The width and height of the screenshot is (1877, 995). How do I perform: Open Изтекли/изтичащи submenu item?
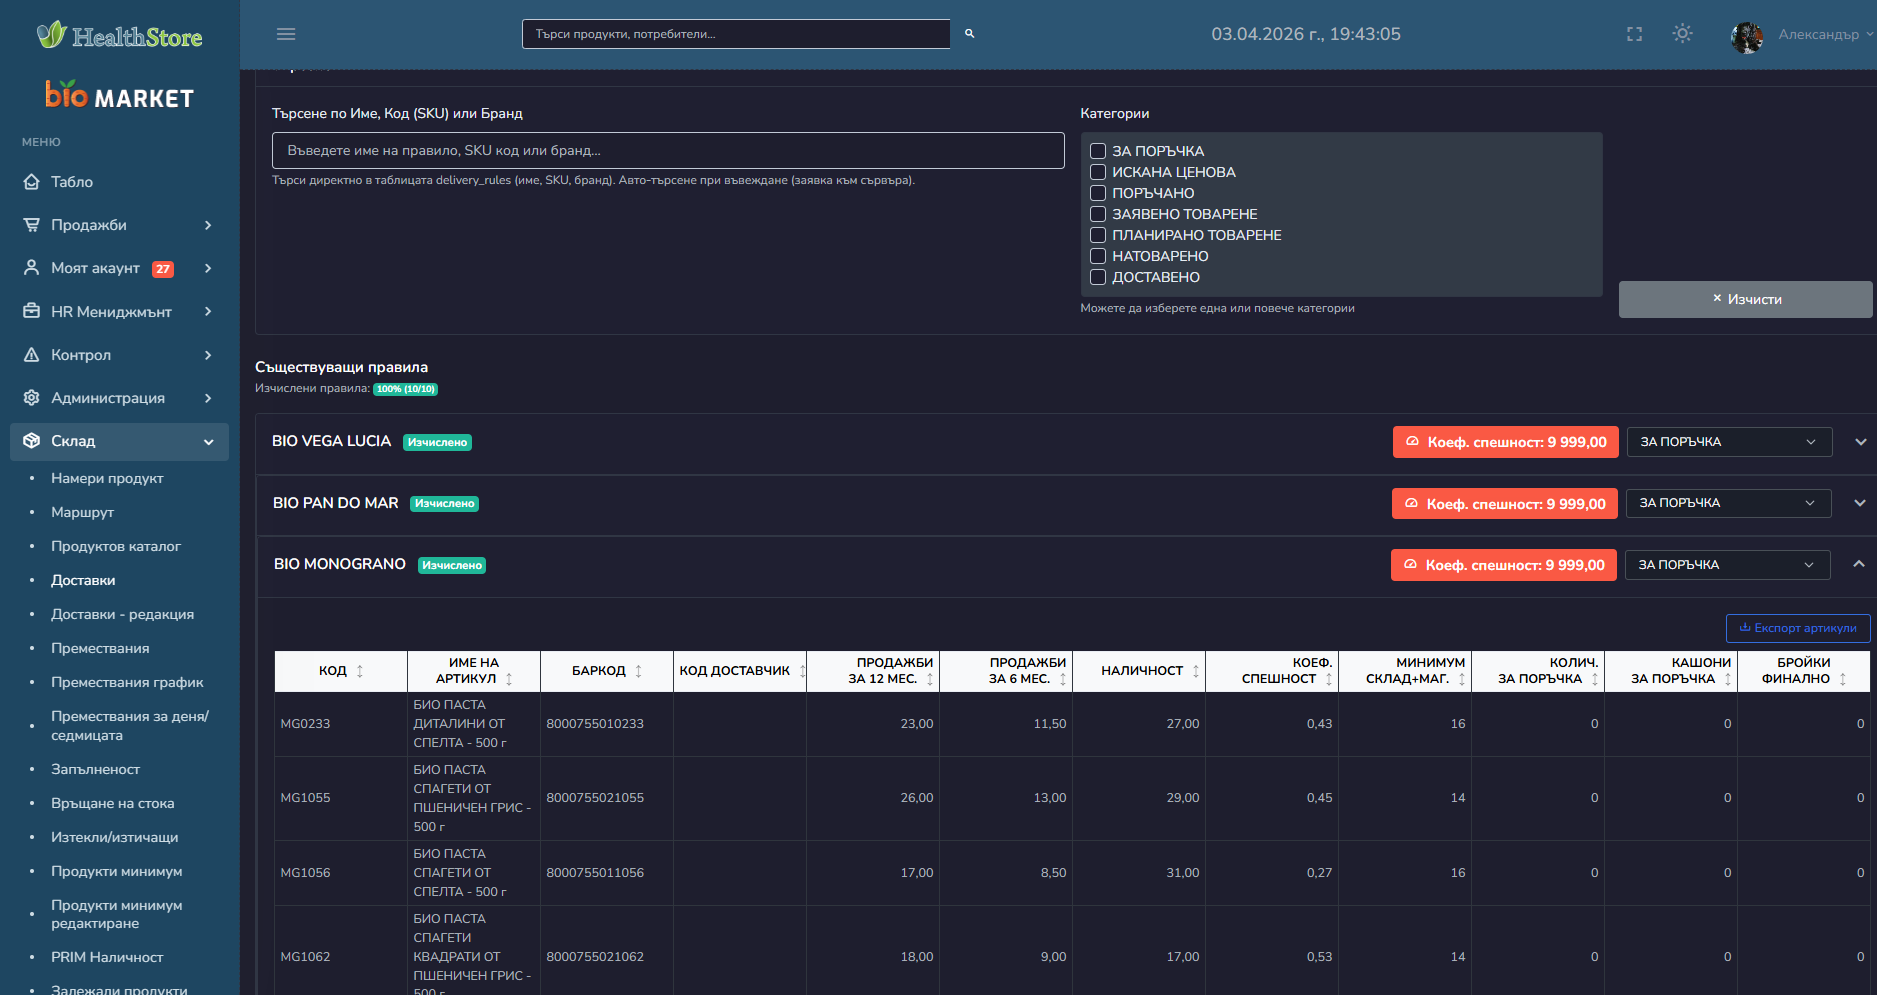pyautogui.click(x=115, y=837)
